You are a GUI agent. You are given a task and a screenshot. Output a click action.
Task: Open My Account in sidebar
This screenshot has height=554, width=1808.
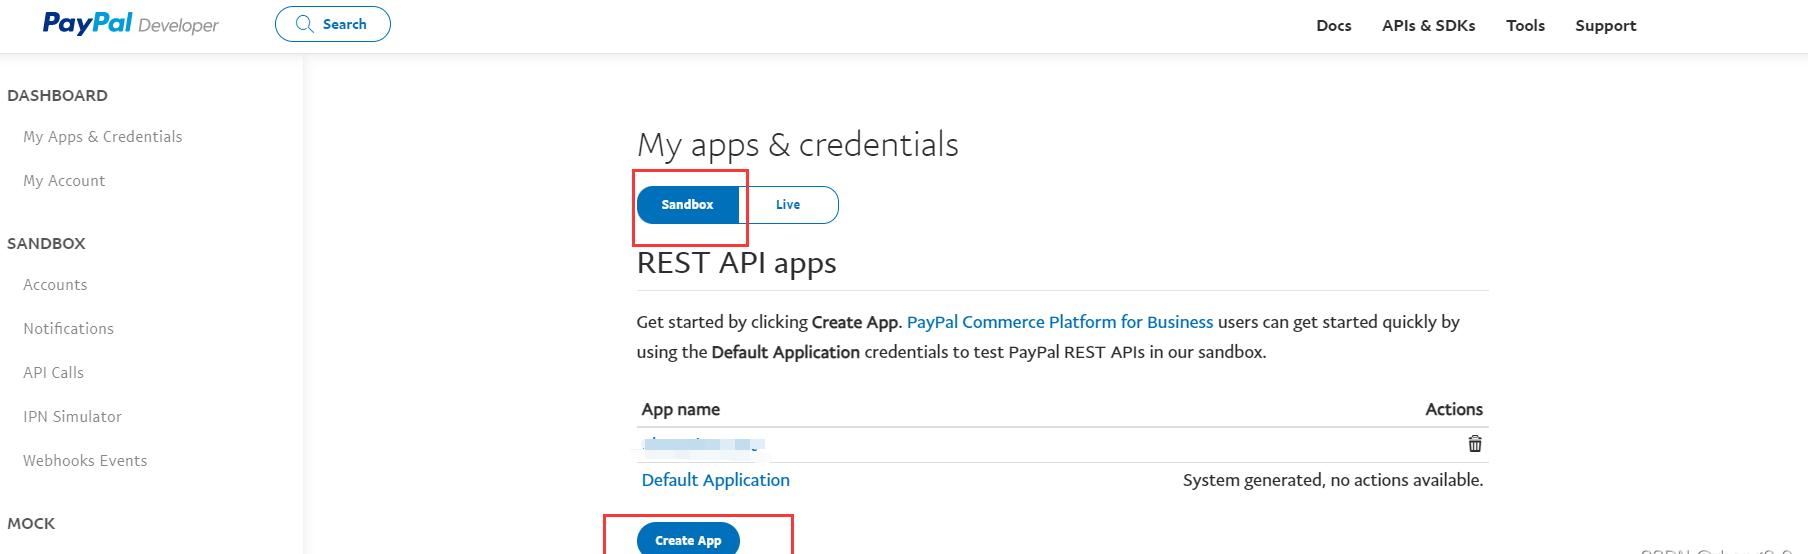64,181
